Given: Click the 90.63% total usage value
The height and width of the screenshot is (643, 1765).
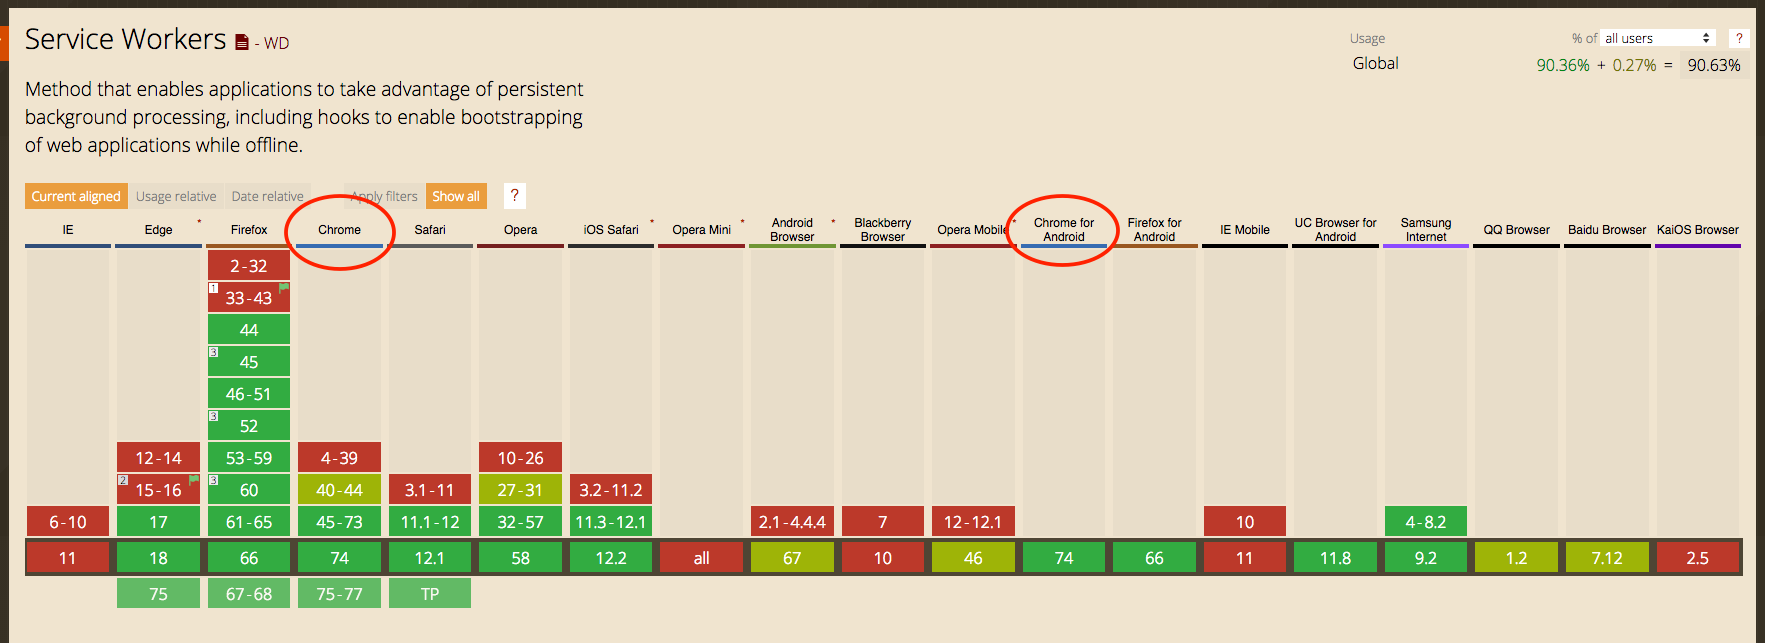Looking at the screenshot, I should (x=1714, y=65).
